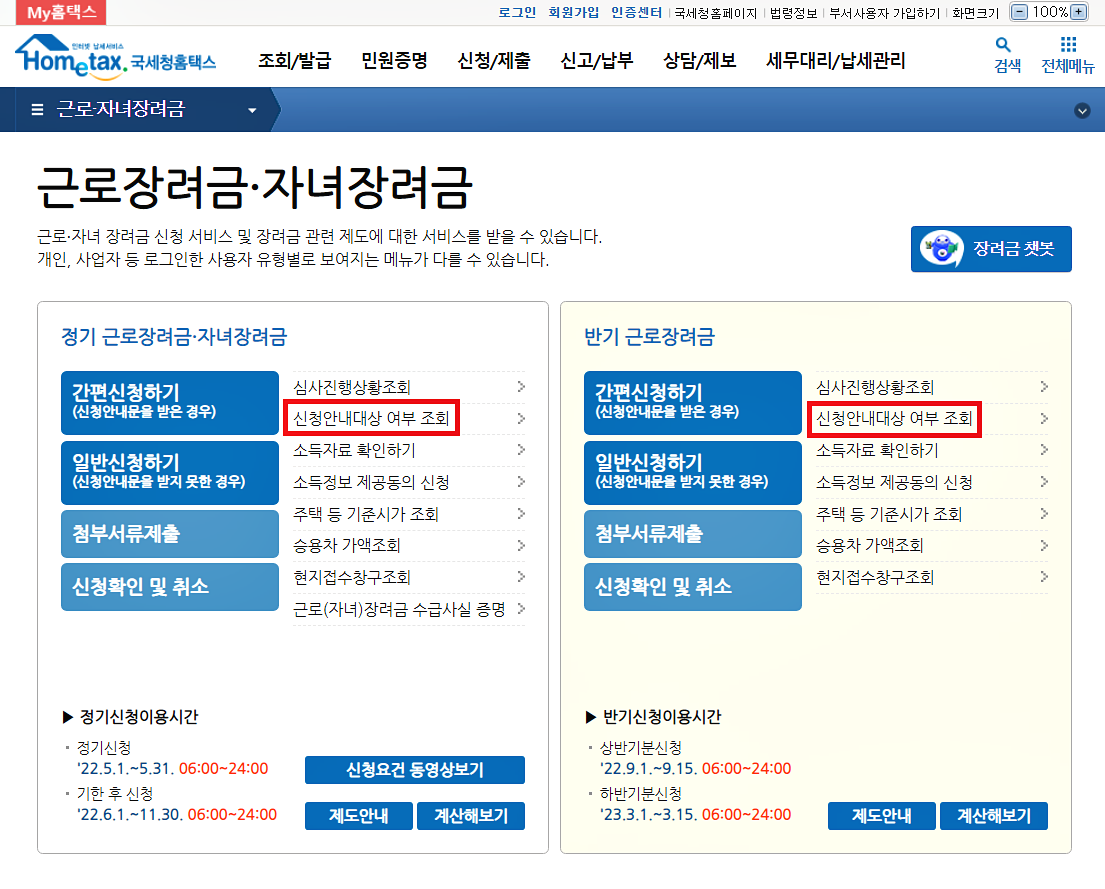Click the 정기신청이용시간 heading
Screen dimensions: 1105x889
click(139, 717)
